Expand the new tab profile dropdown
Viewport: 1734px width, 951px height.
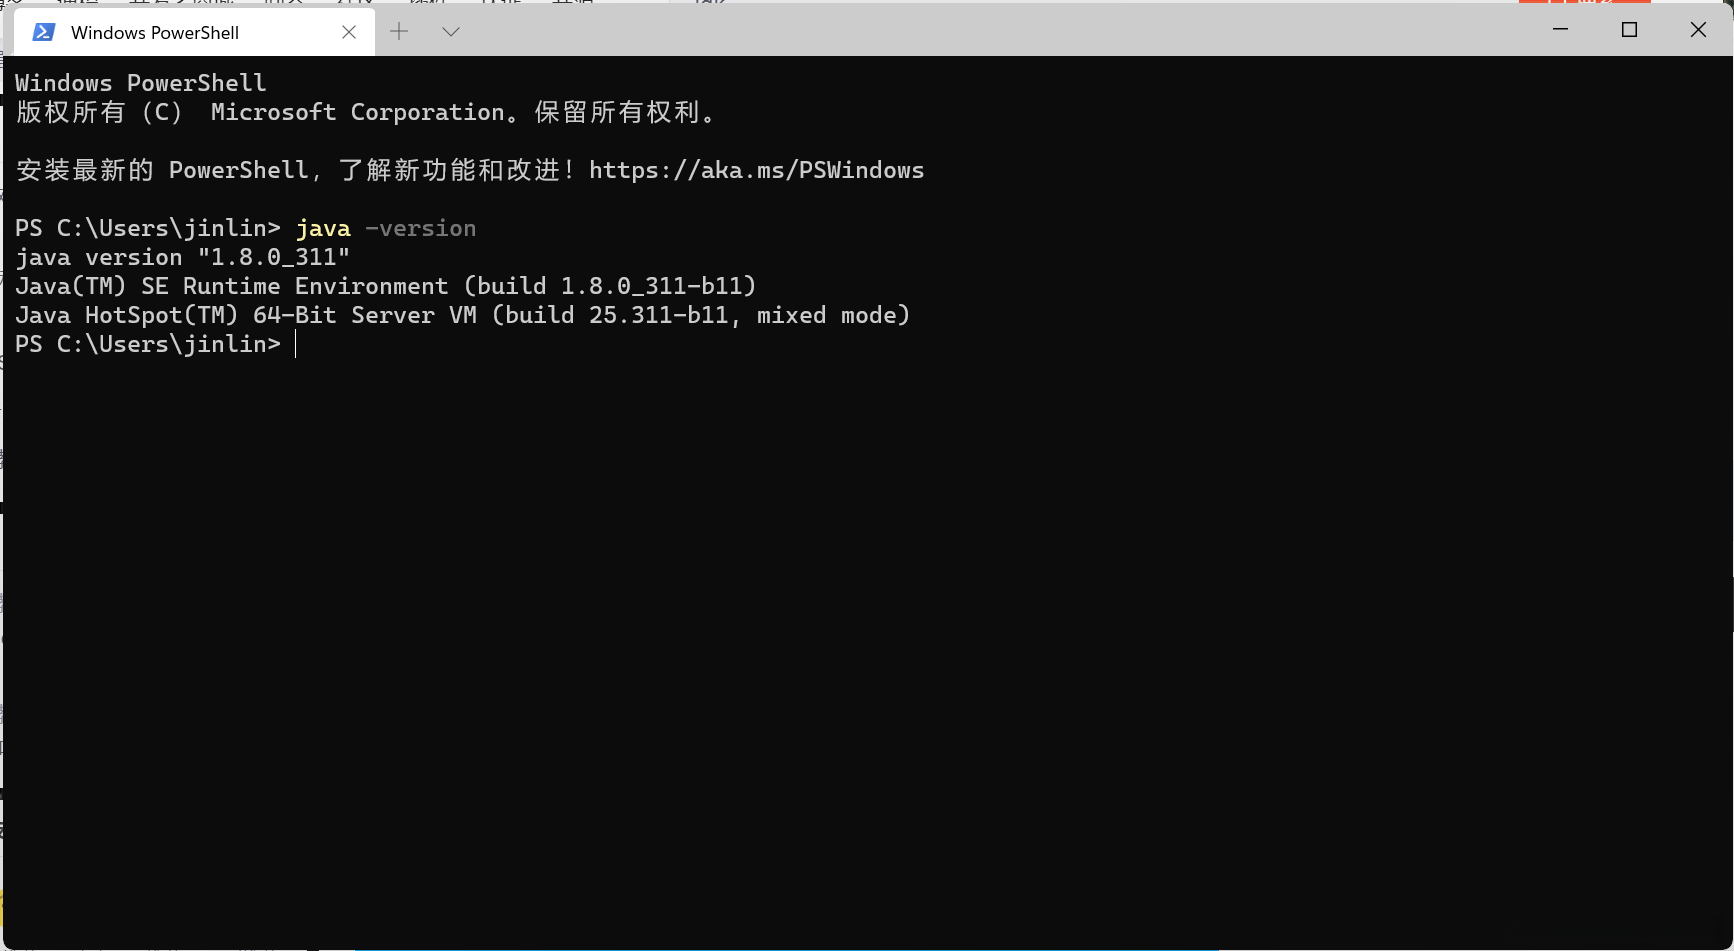click(x=451, y=32)
